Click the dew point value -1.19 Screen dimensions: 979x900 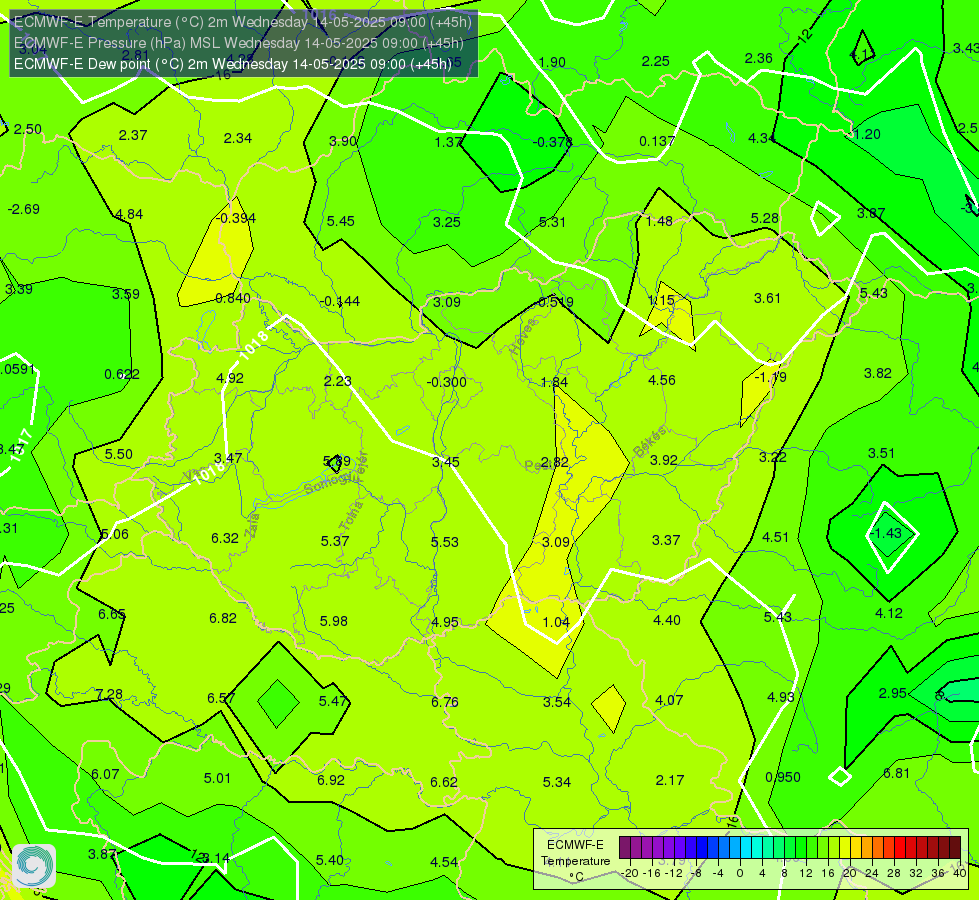pyautogui.click(x=770, y=377)
